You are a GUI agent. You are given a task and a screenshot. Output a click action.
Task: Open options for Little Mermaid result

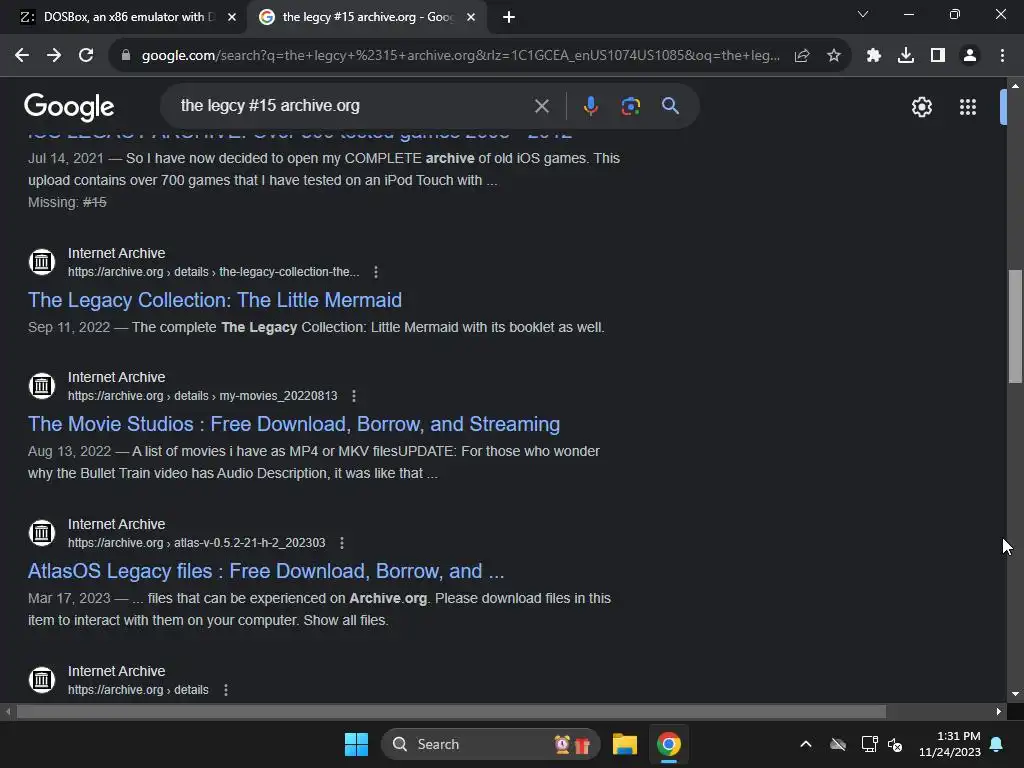click(x=376, y=272)
